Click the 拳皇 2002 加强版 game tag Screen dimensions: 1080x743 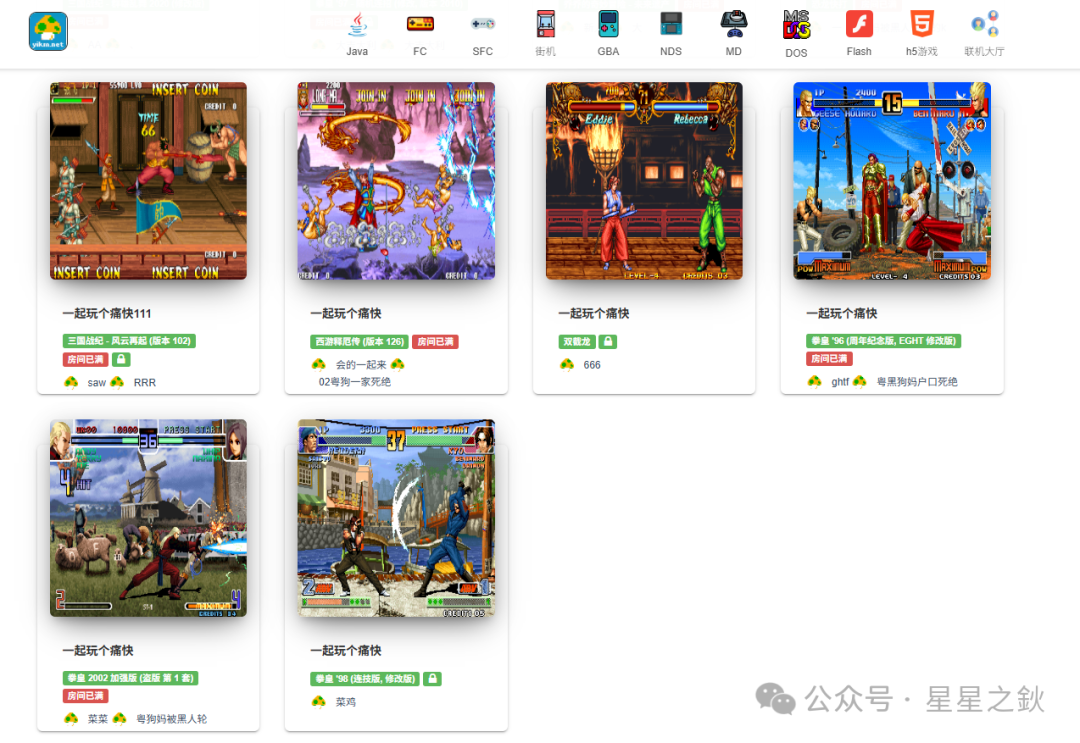(131, 678)
